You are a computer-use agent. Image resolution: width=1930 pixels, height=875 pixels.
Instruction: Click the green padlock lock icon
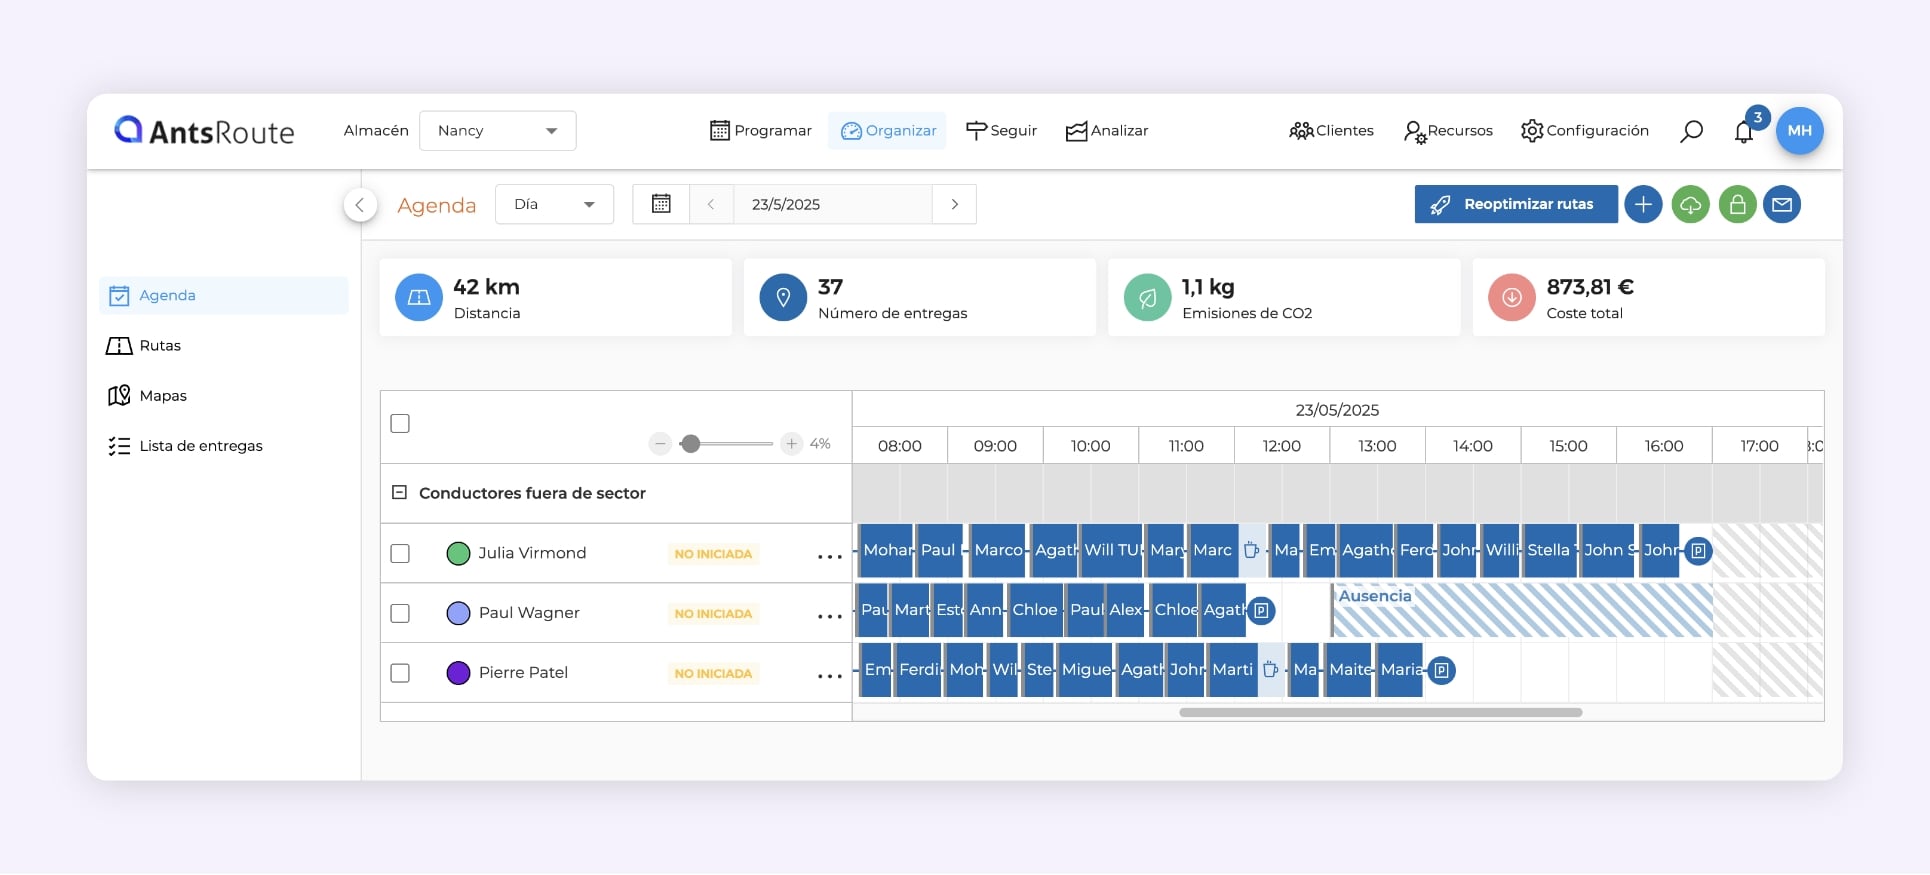pos(1737,204)
